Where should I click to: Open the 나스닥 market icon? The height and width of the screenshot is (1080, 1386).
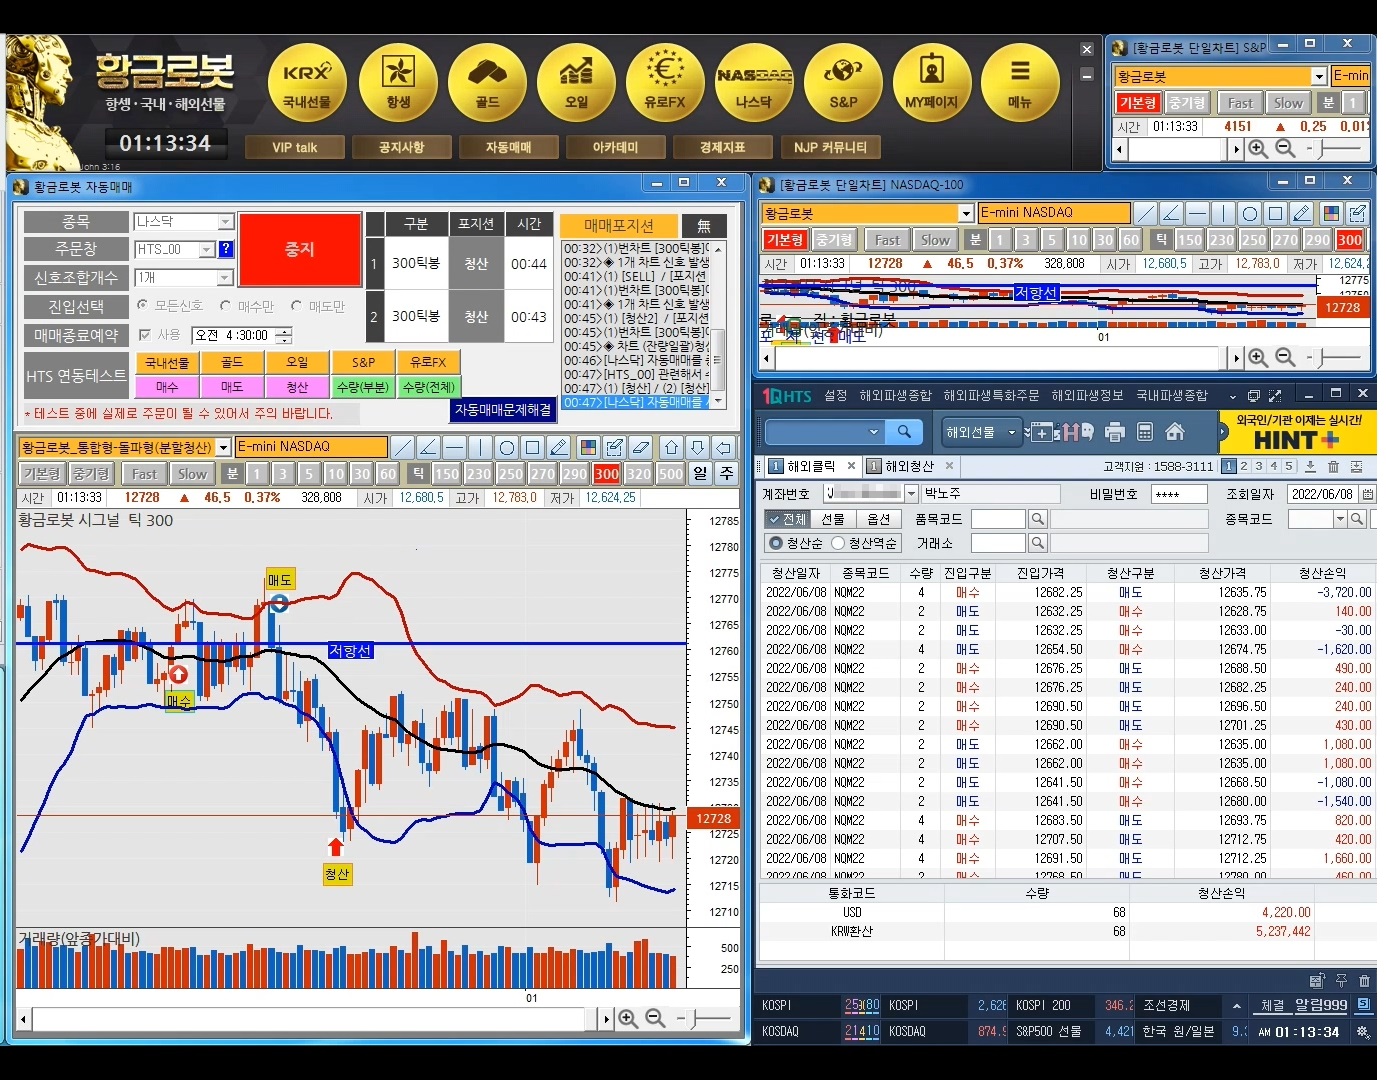pyautogui.click(x=754, y=83)
